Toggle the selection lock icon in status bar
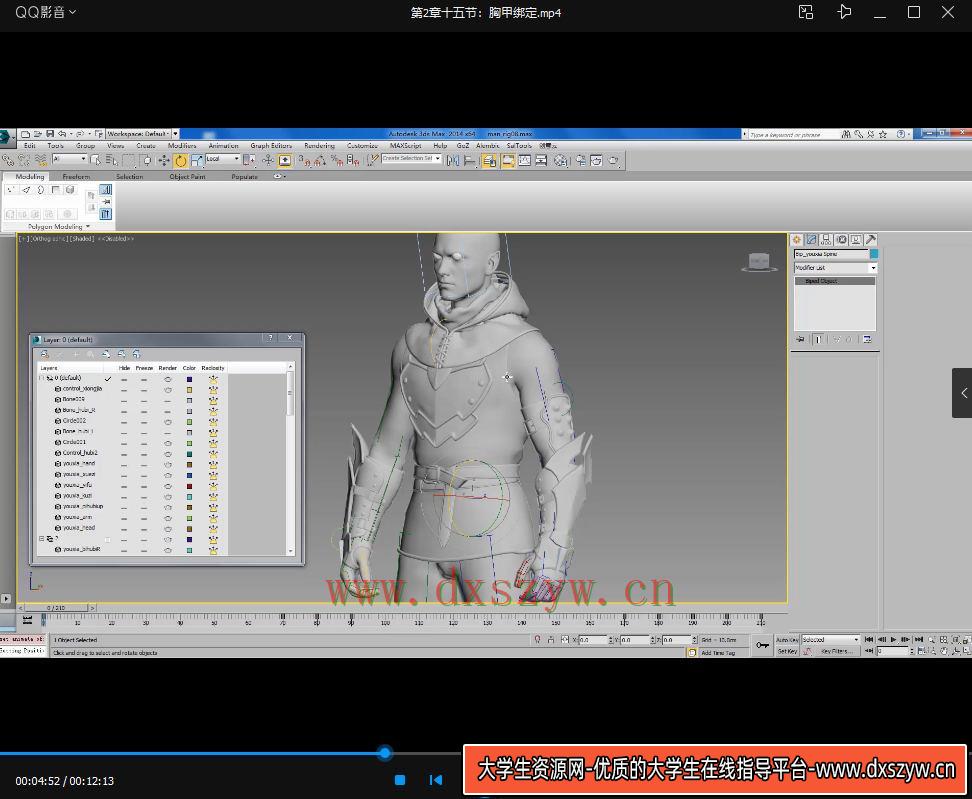This screenshot has width=972, height=799. (x=550, y=640)
